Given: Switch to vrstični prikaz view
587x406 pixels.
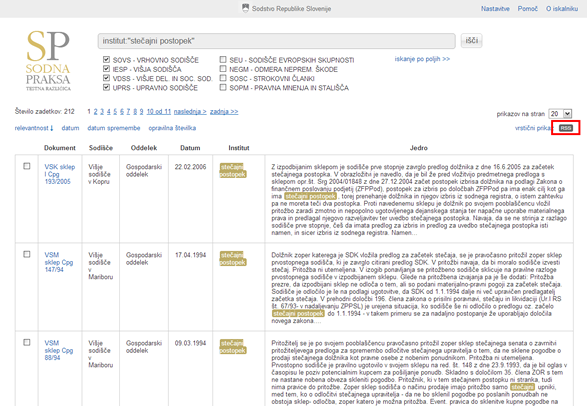Looking at the screenshot, I should (533, 128).
